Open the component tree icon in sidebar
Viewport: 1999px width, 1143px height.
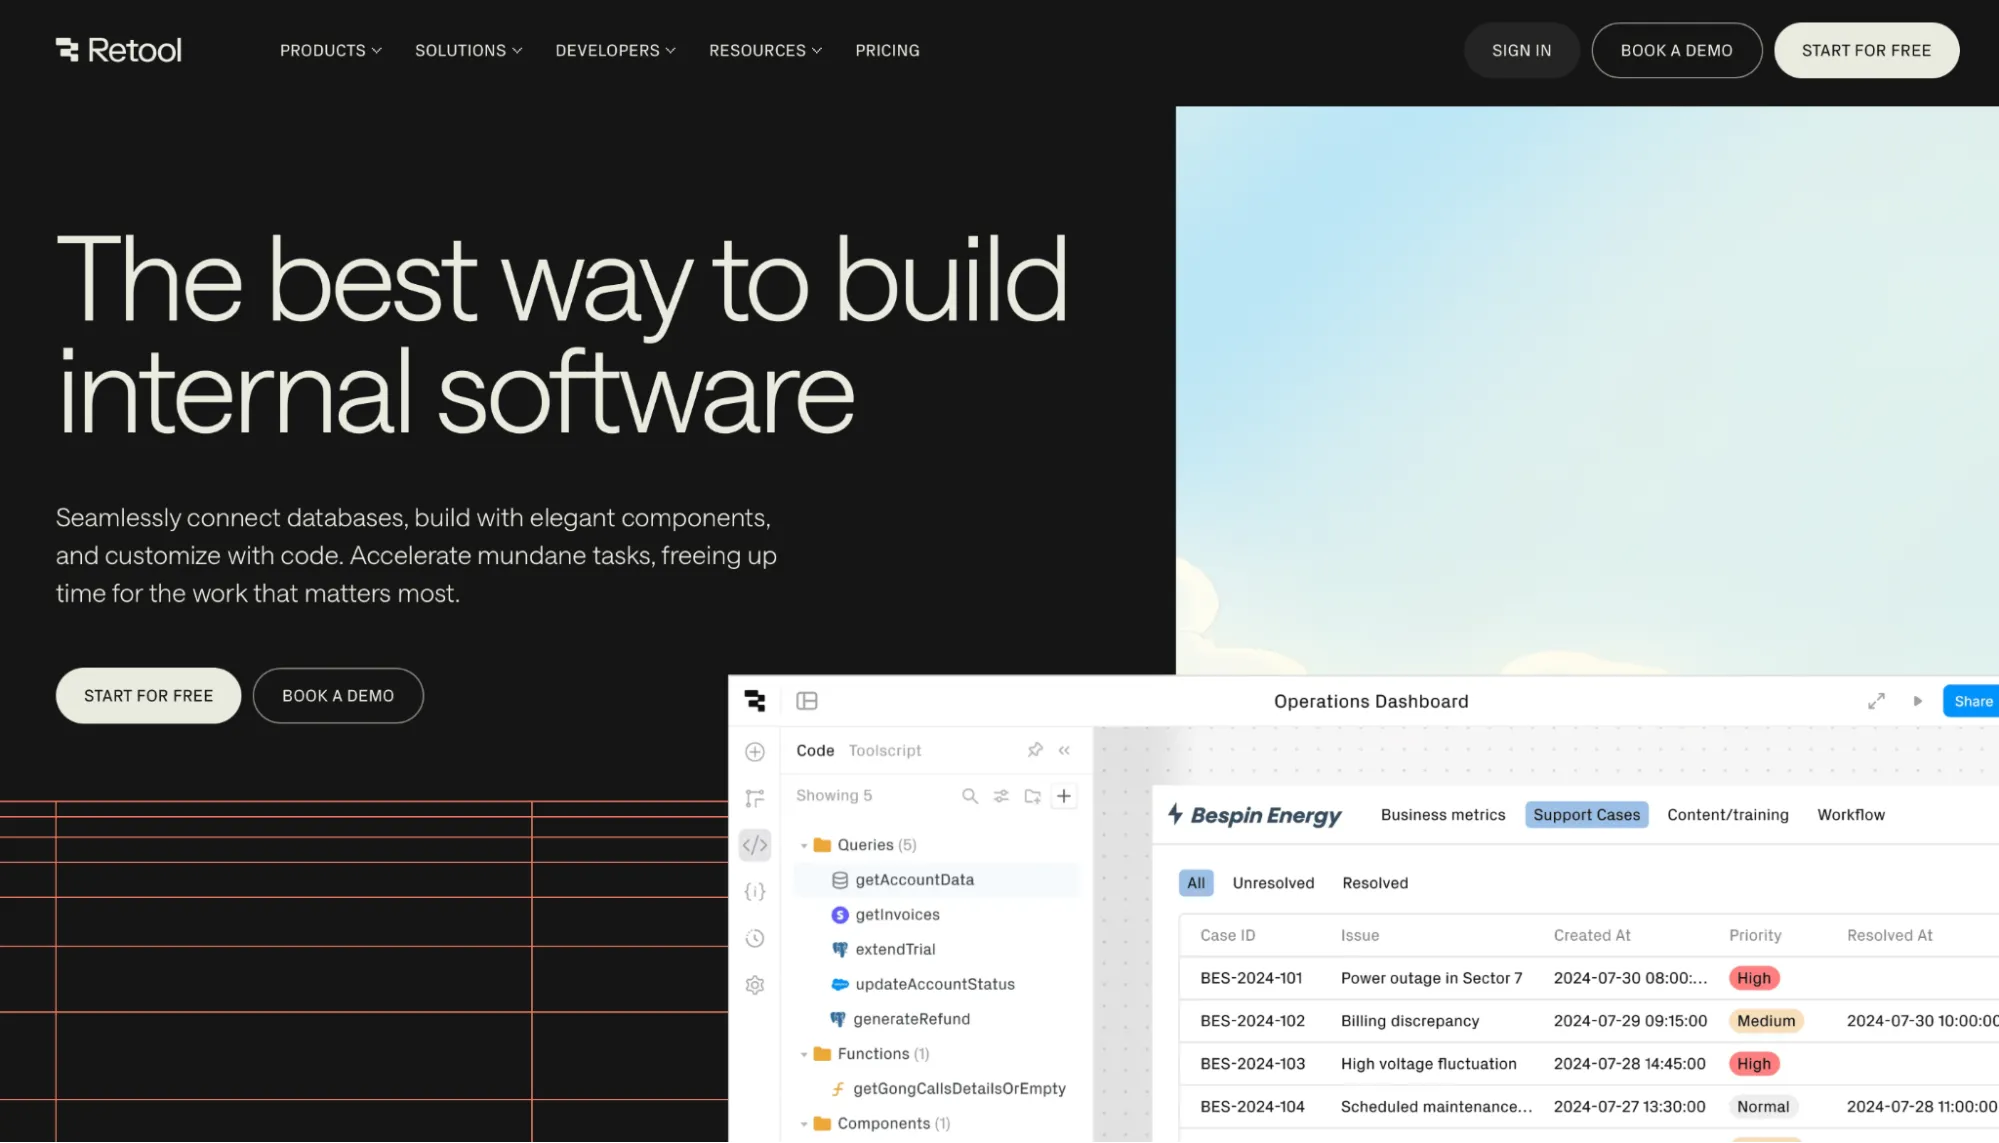[x=755, y=798]
